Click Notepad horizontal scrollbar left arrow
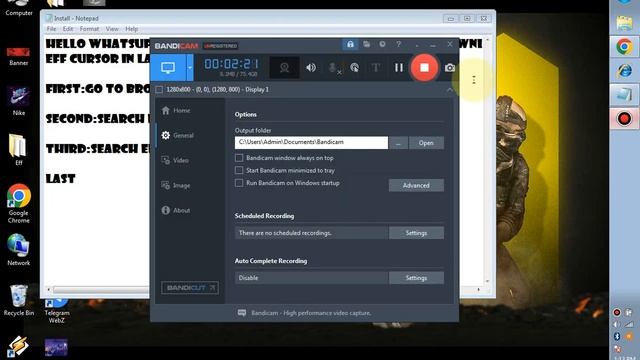 tap(49, 290)
